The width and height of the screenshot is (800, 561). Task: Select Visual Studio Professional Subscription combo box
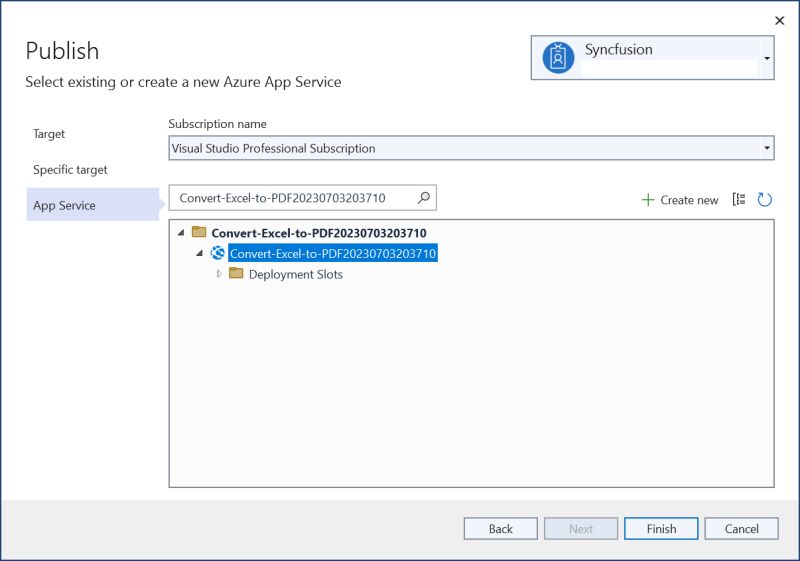(471, 148)
